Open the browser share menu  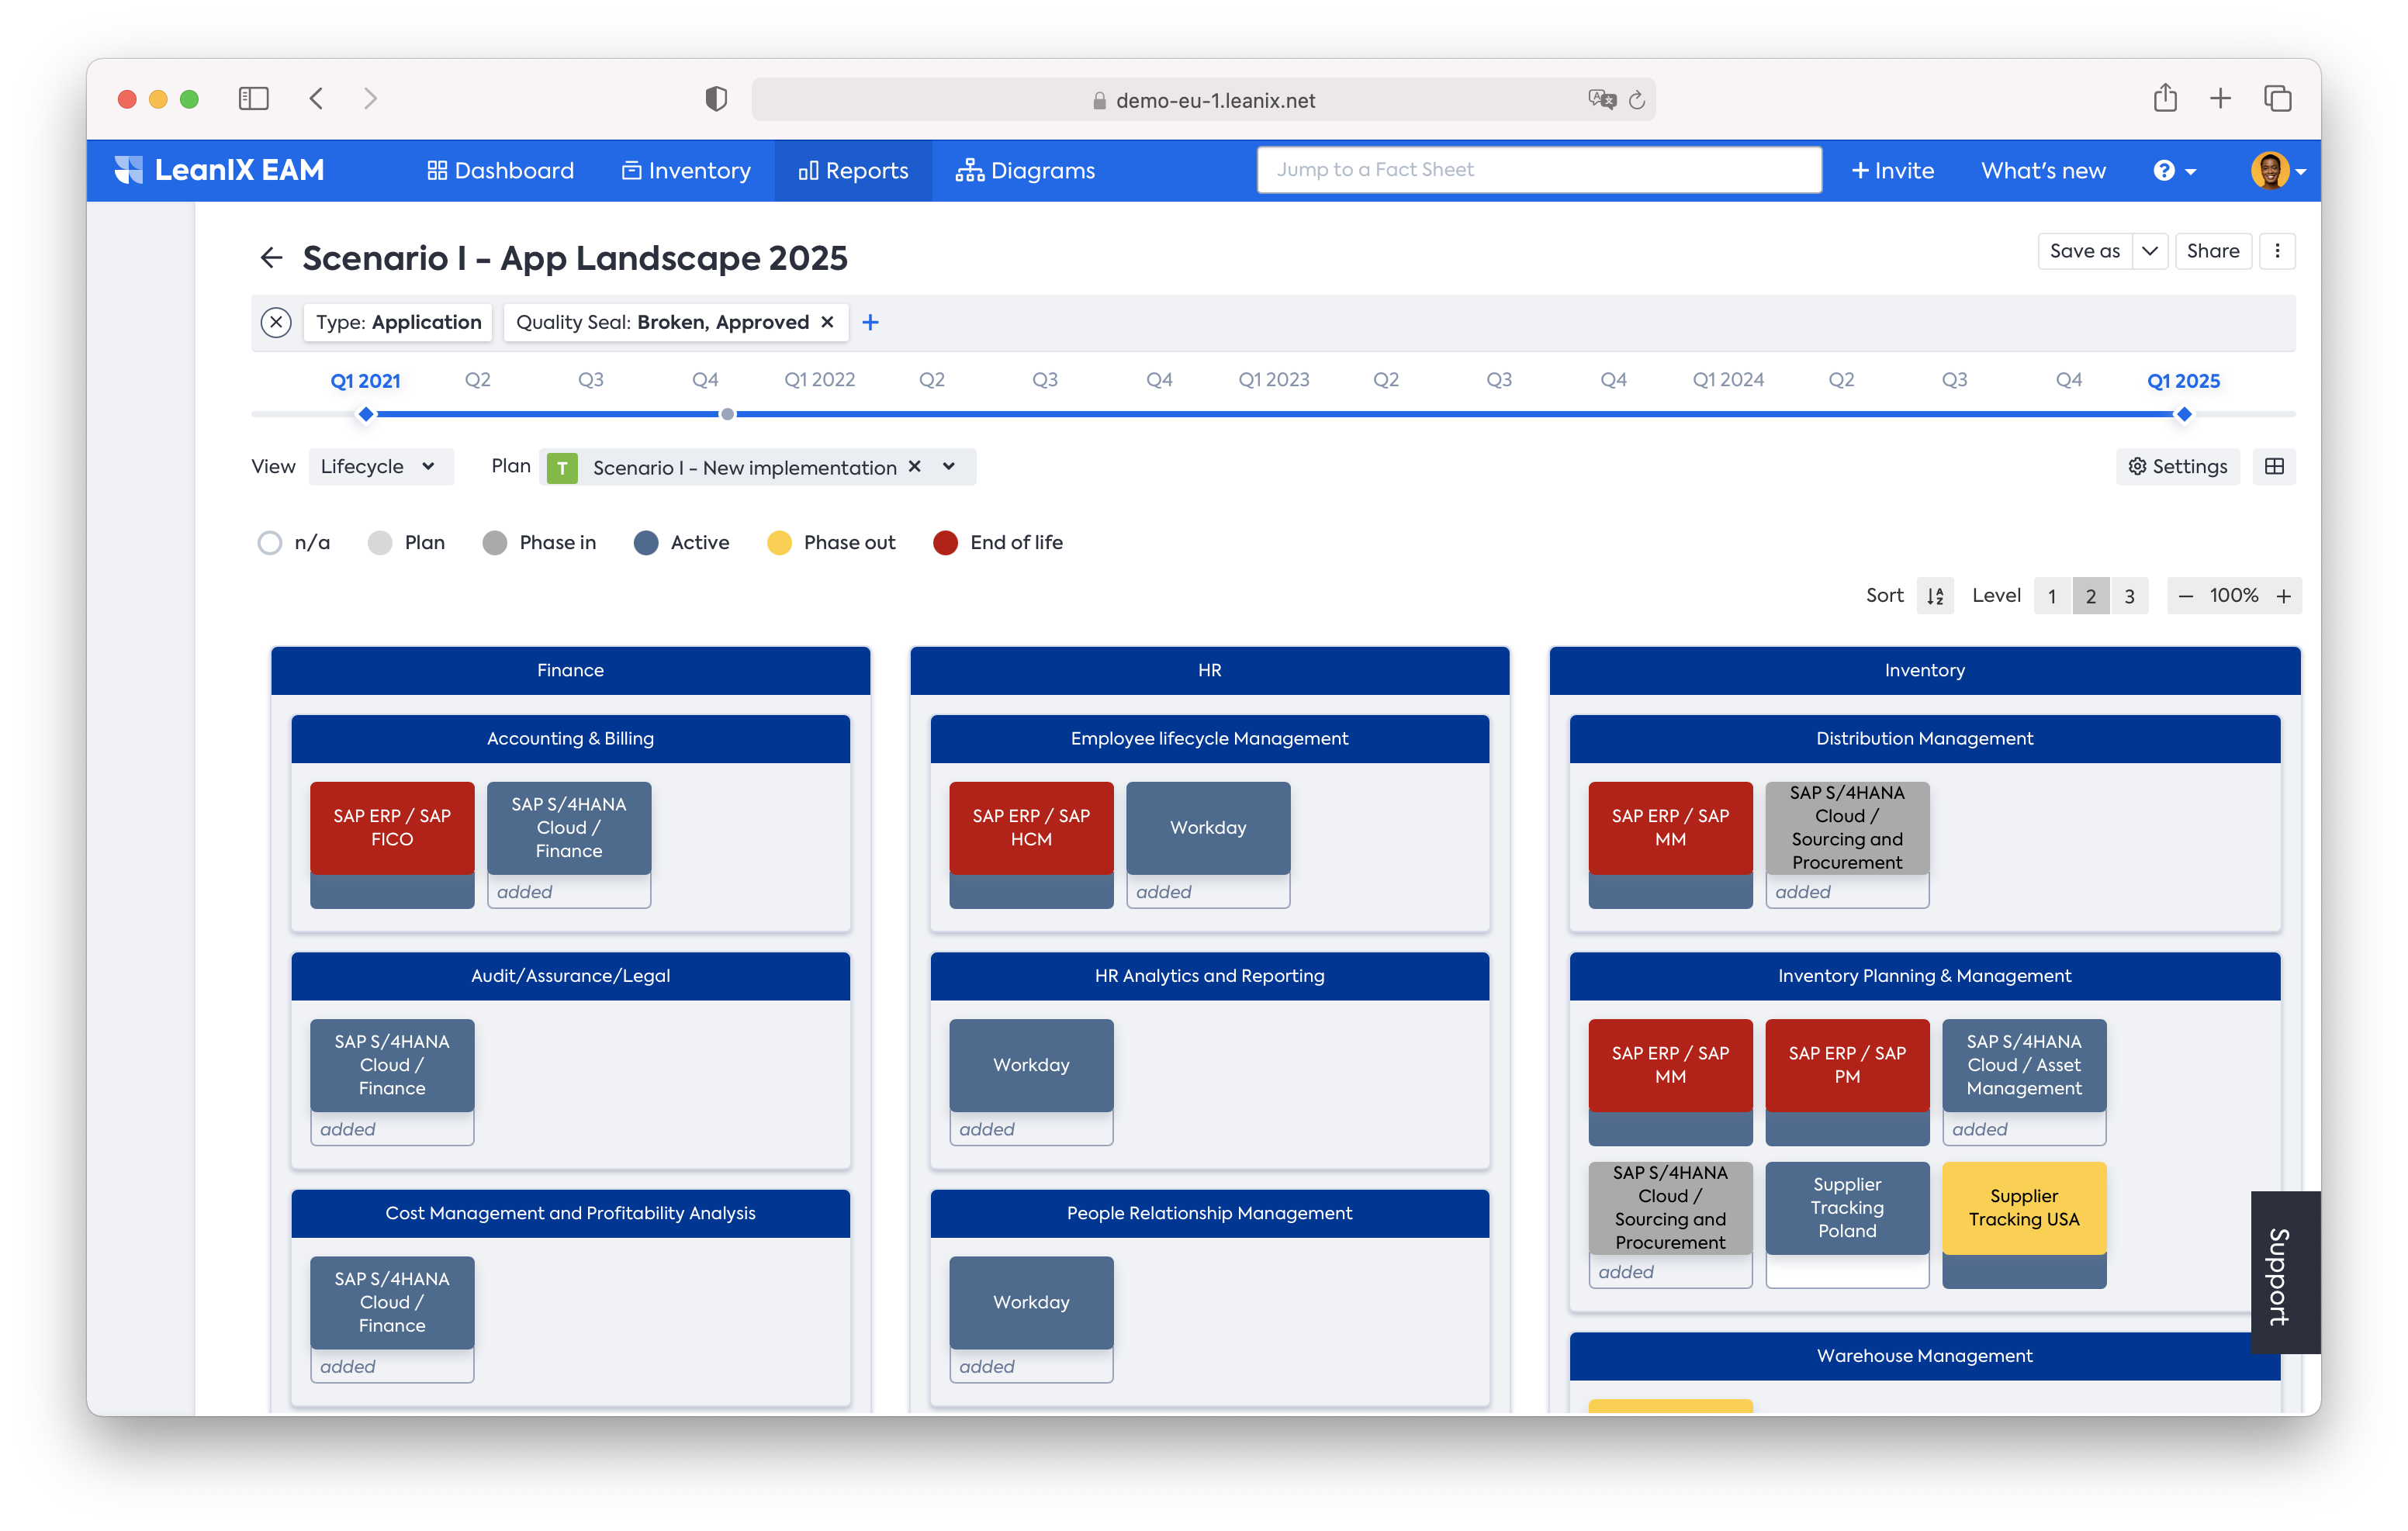2165,97
